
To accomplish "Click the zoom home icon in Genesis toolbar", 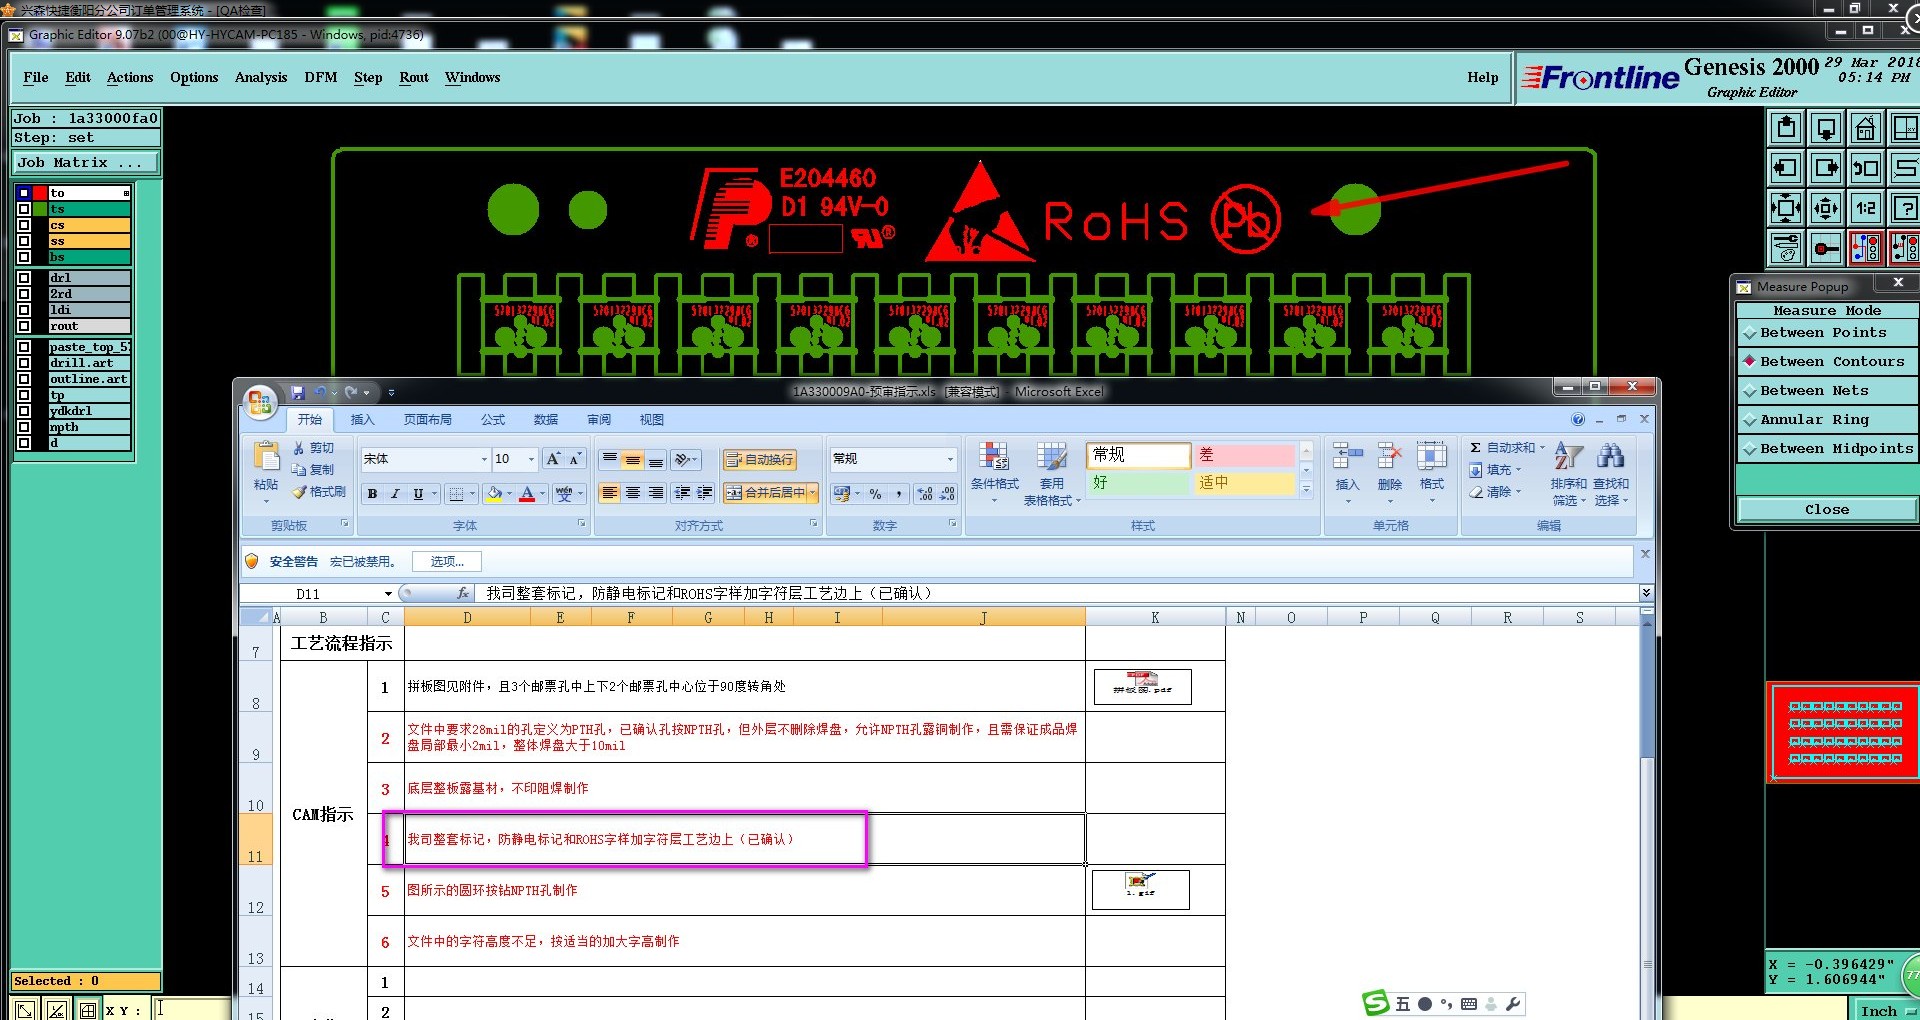I will pos(1866,129).
